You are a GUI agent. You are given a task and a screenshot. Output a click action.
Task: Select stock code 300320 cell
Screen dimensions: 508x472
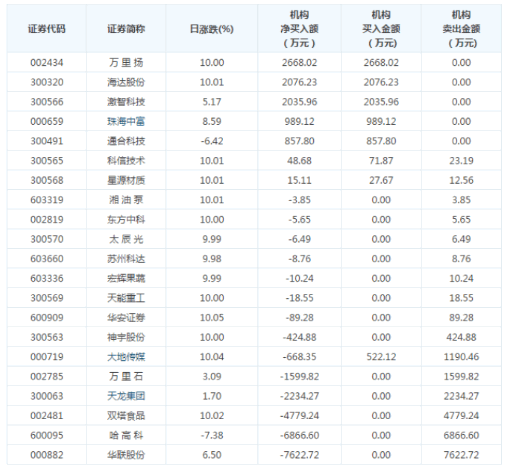(47, 82)
